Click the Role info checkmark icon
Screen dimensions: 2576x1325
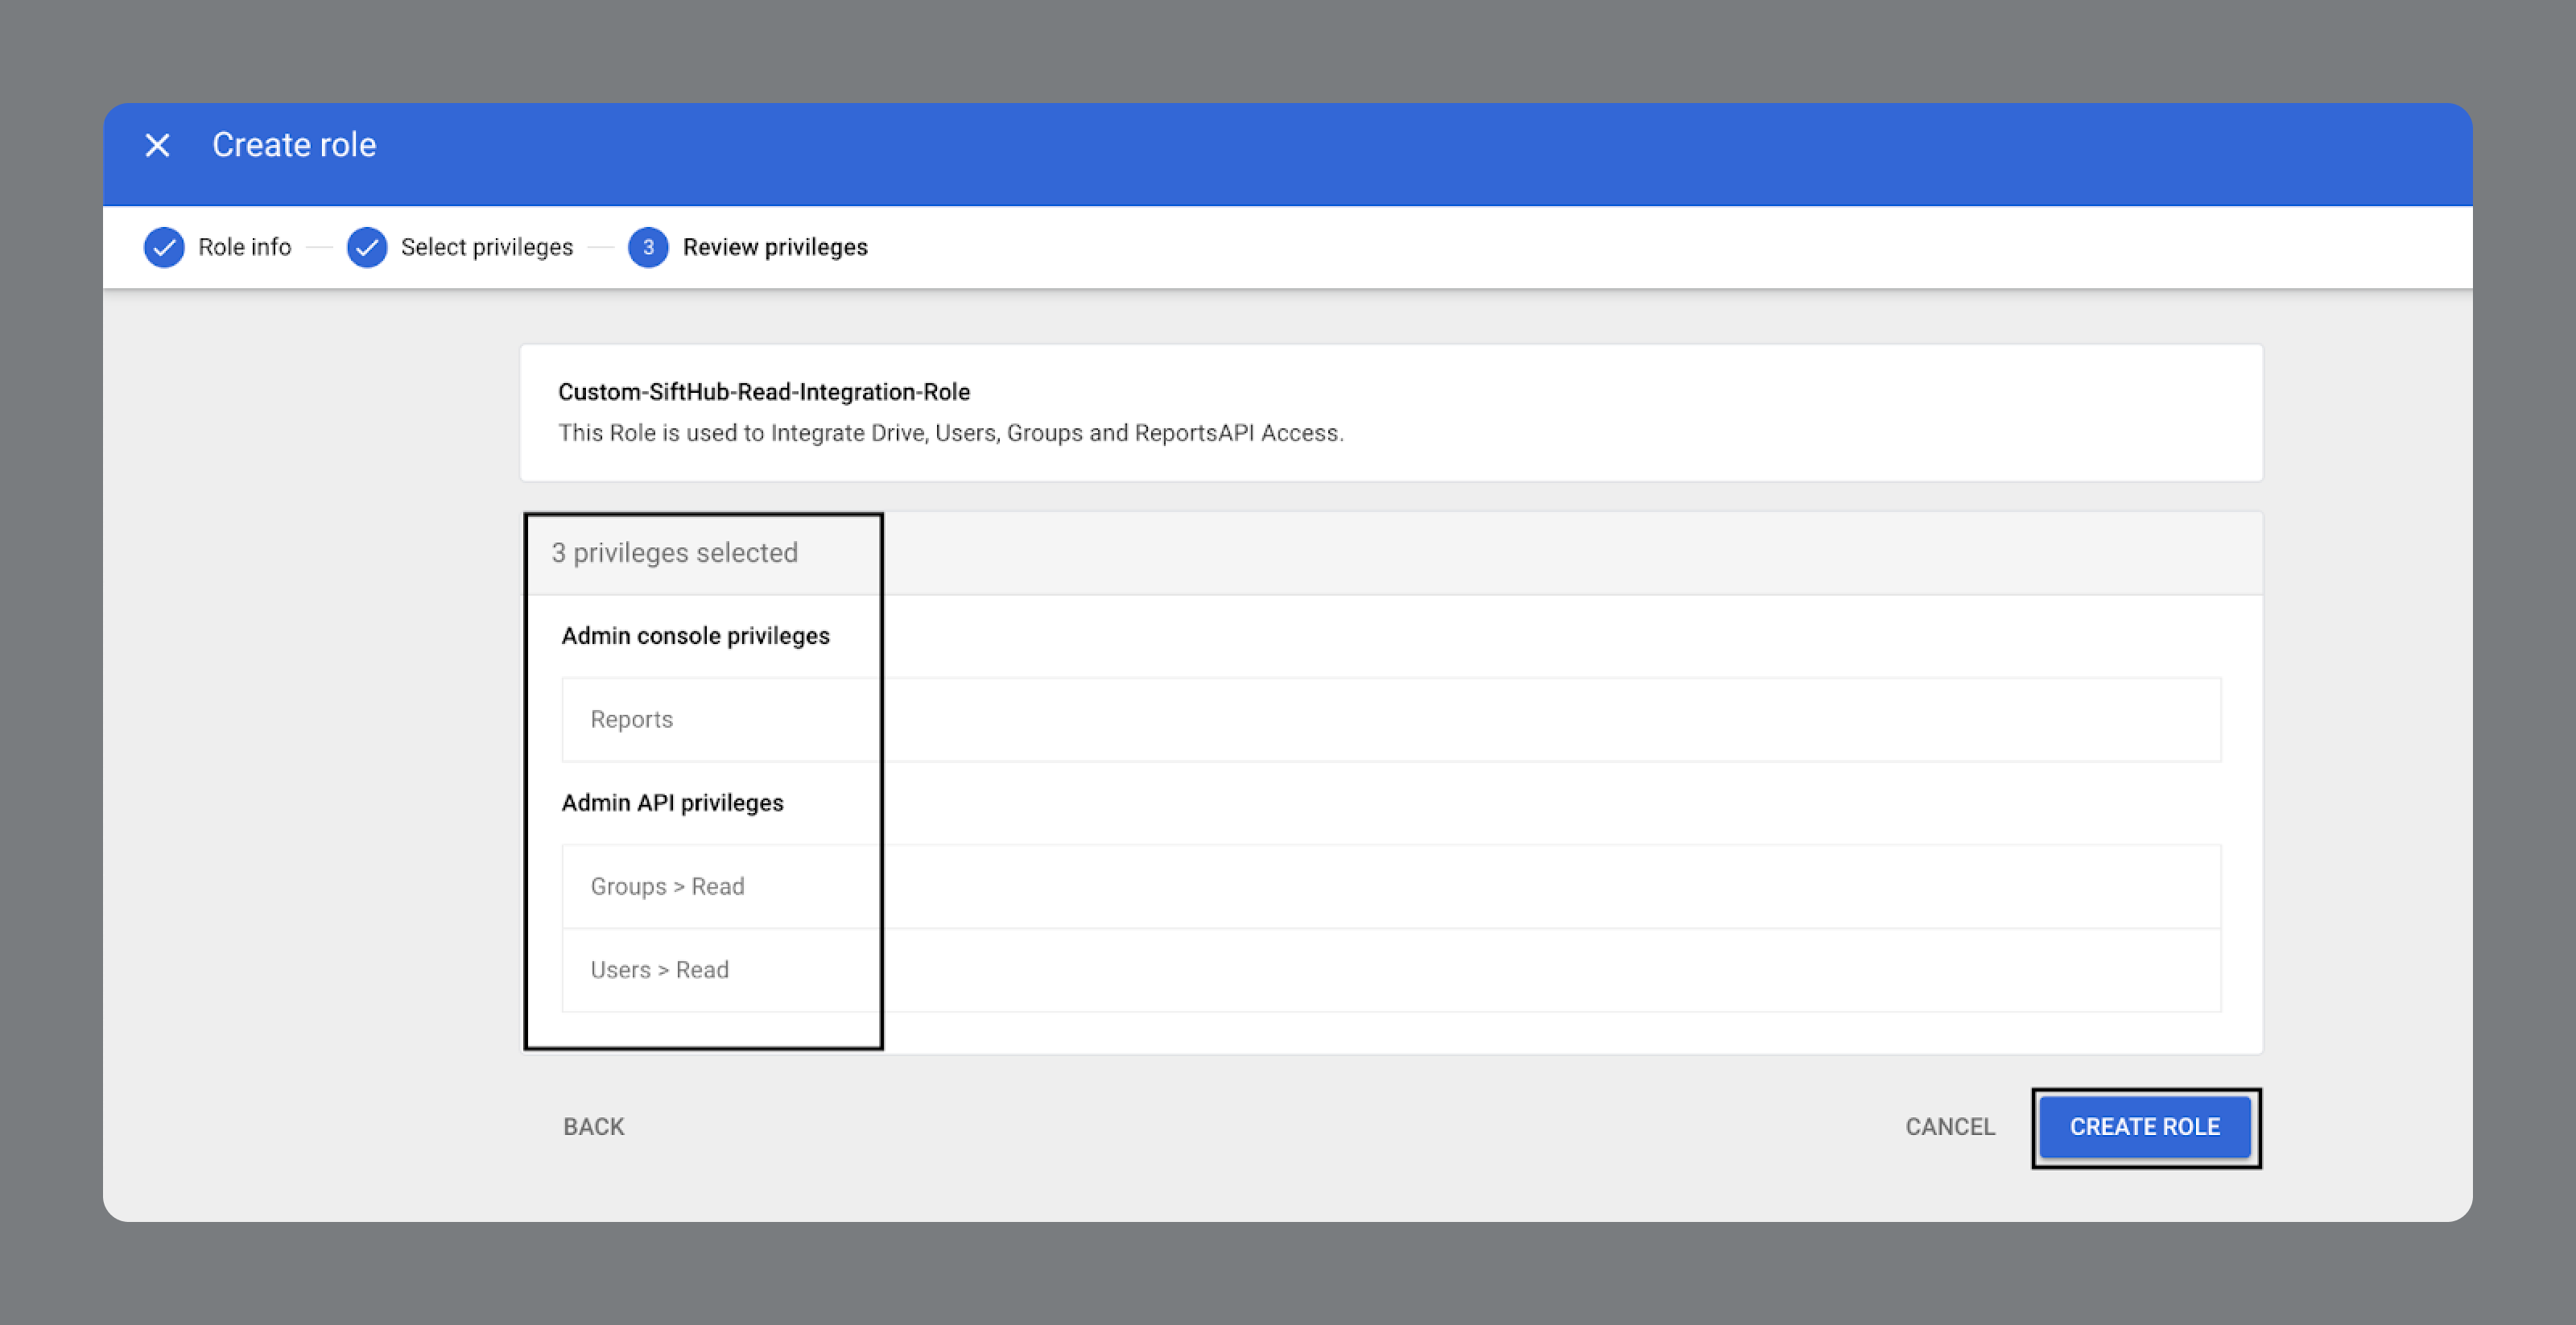pos(164,247)
